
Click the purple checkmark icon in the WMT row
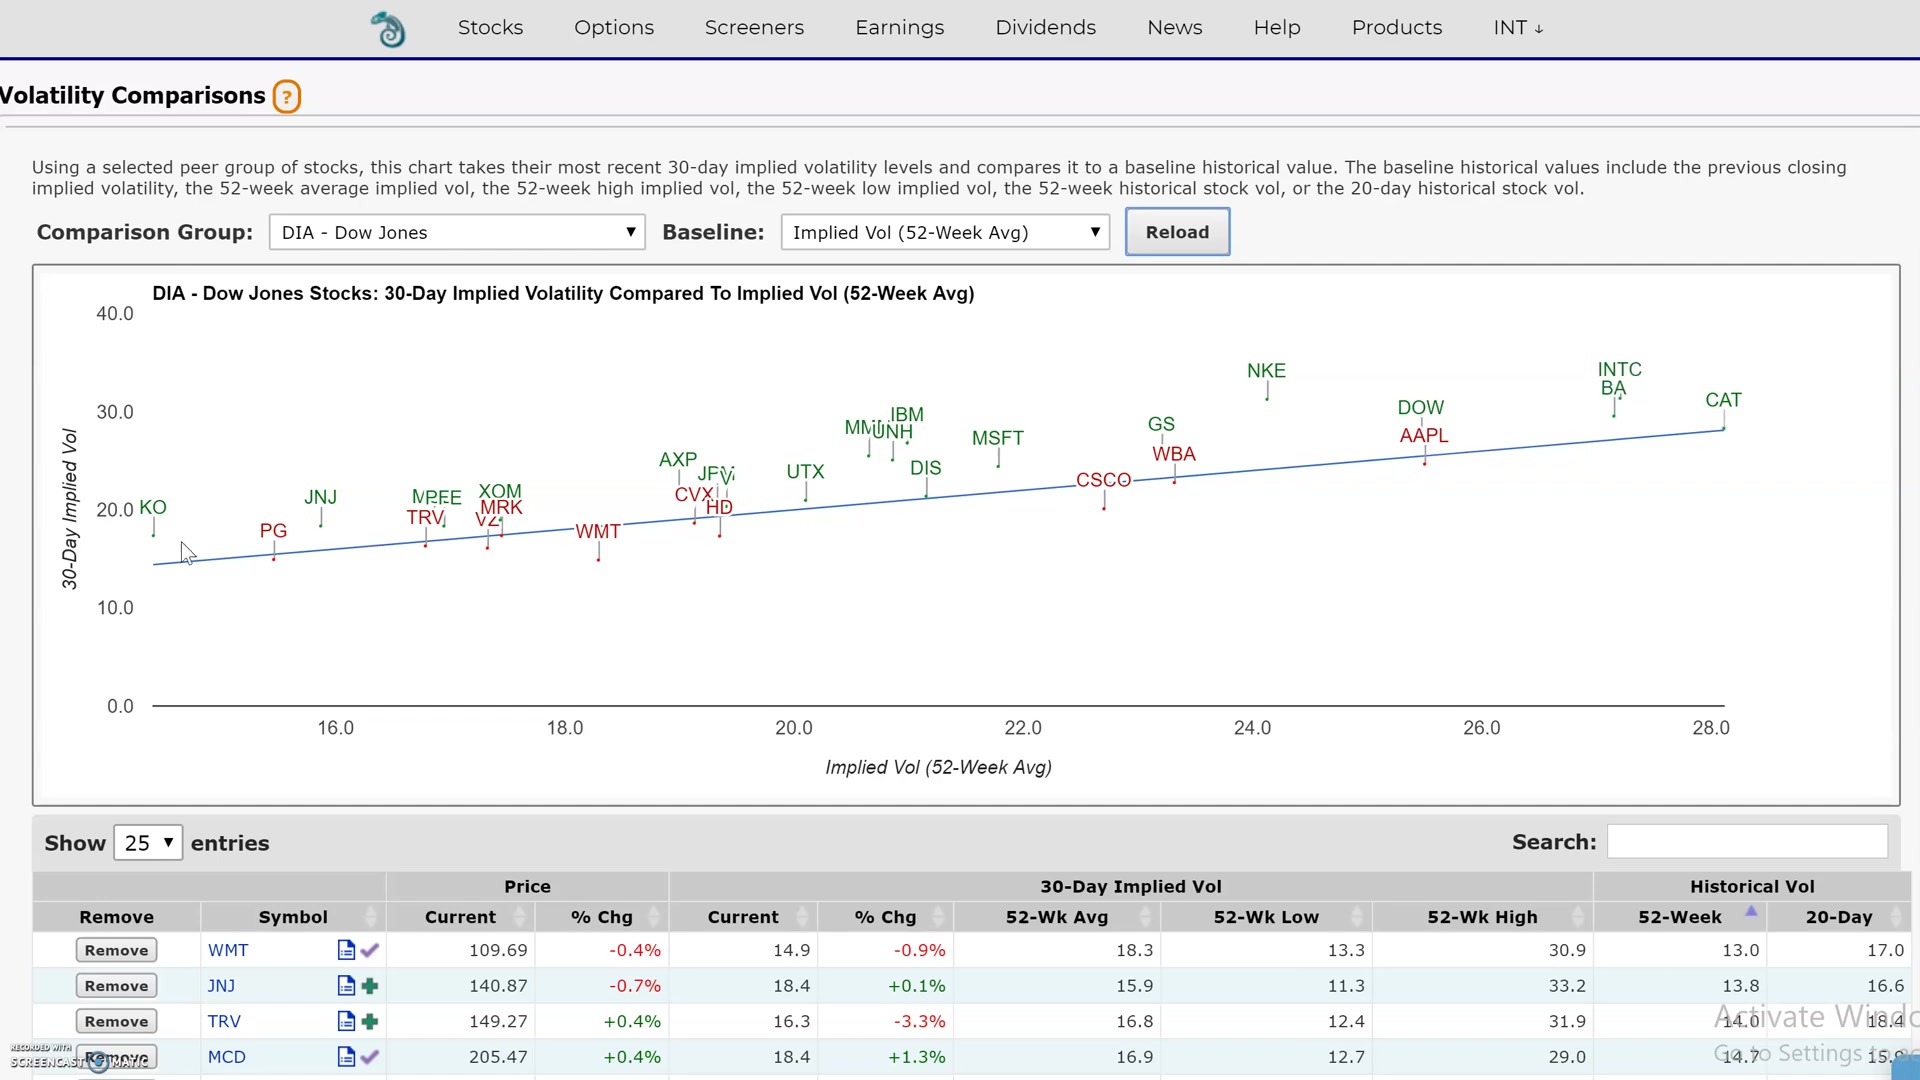pos(370,950)
